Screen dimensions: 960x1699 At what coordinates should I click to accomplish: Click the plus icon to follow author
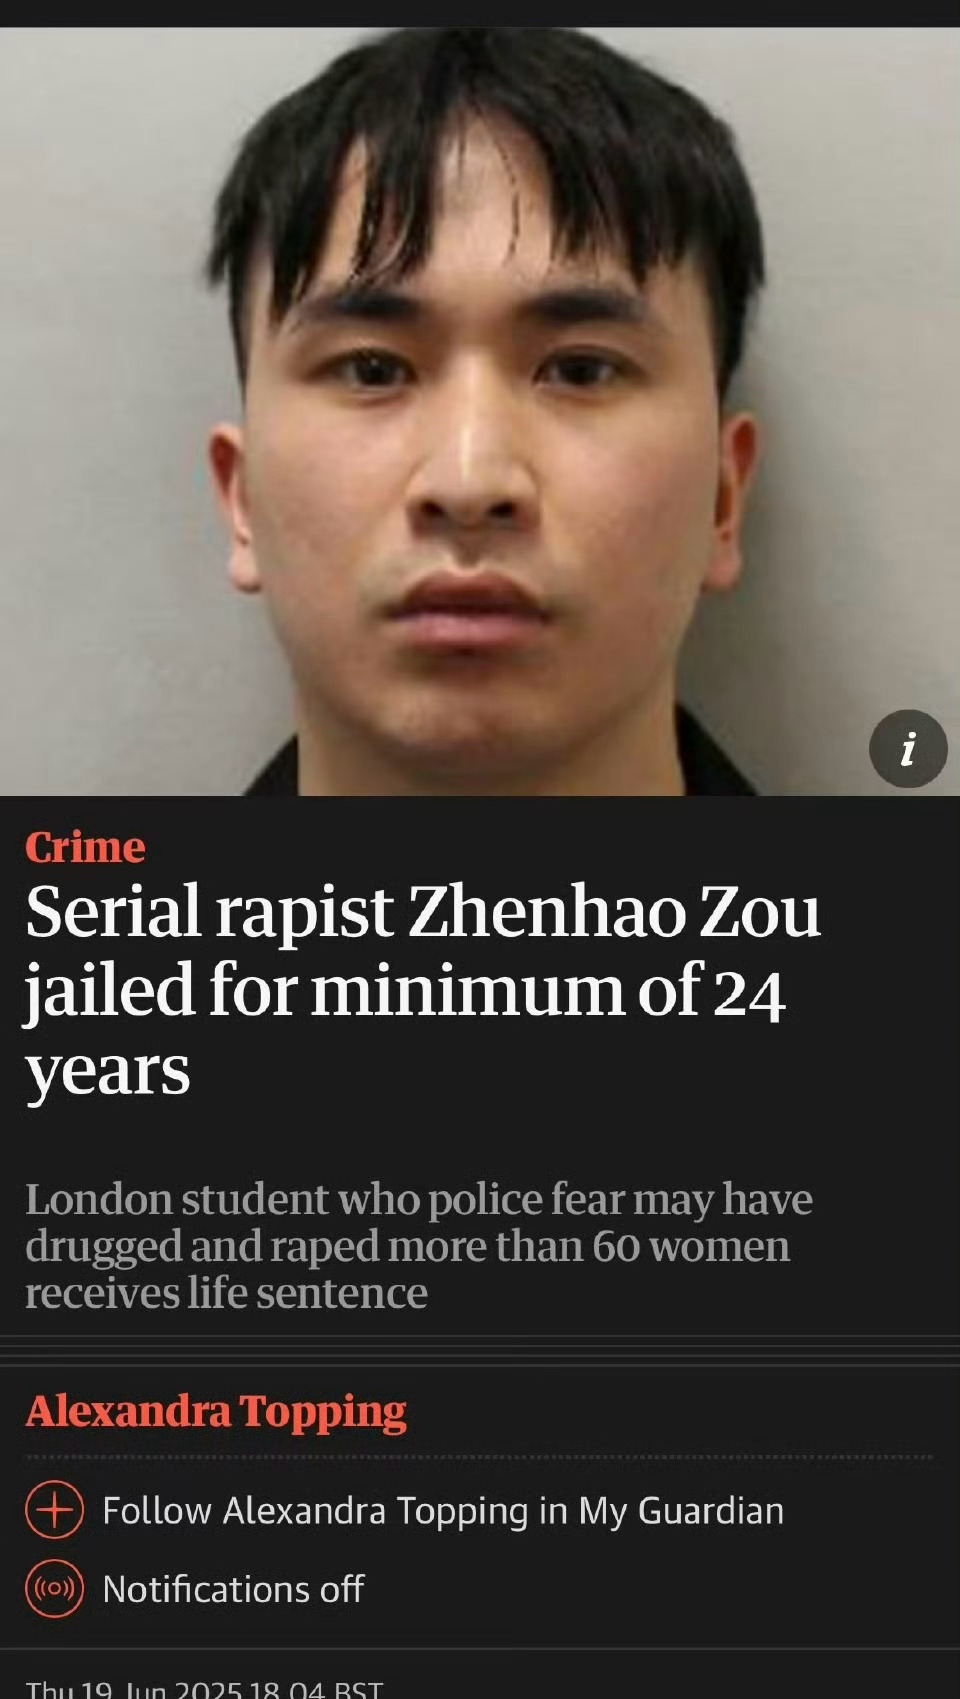tap(54, 1509)
